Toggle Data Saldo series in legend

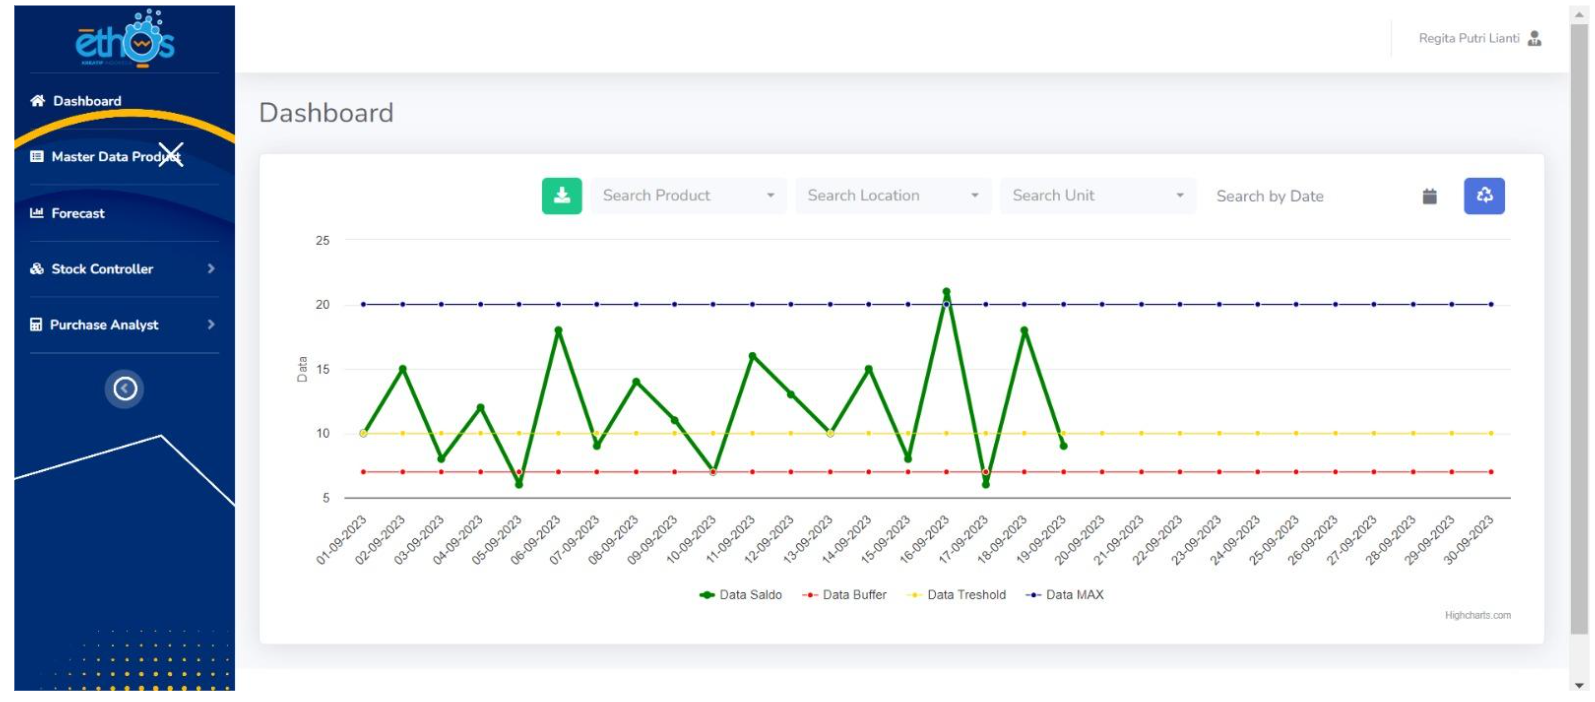pyautogui.click(x=741, y=595)
